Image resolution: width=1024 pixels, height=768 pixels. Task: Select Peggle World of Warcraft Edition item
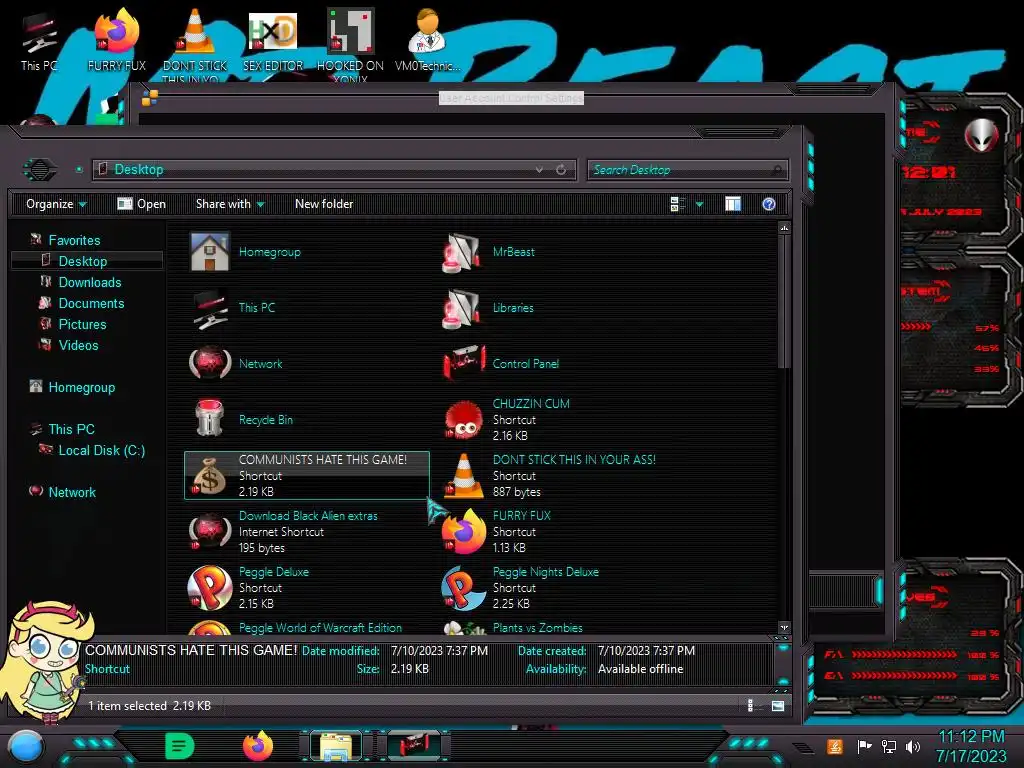[x=308, y=627]
